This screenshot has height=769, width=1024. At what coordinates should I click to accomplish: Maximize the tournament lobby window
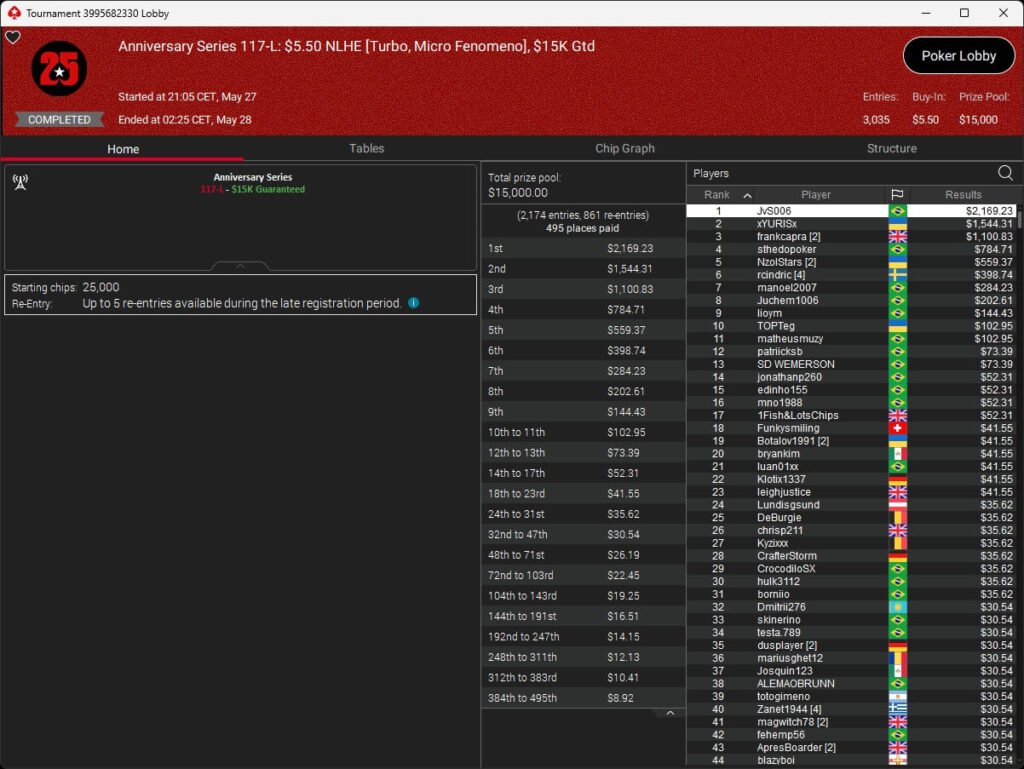click(964, 13)
